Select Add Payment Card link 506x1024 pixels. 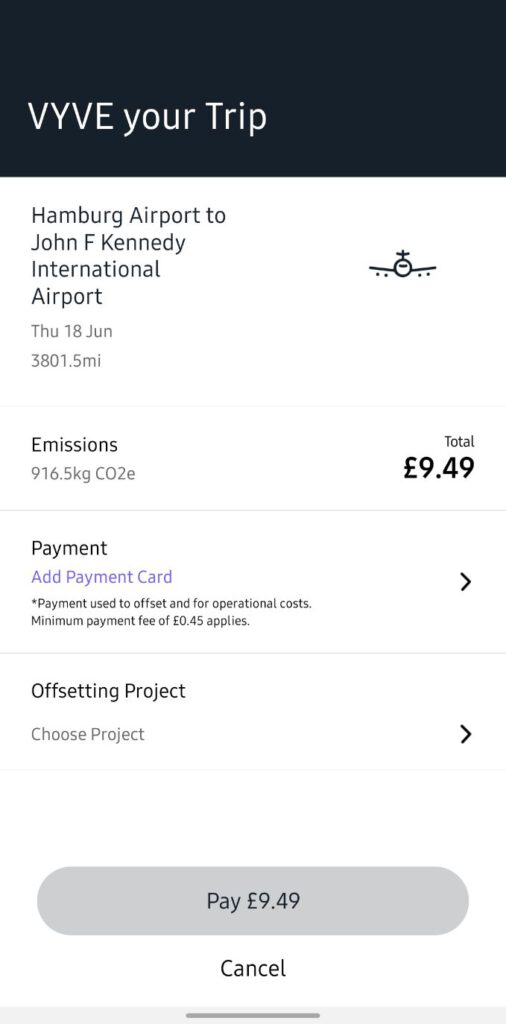[x=102, y=577]
